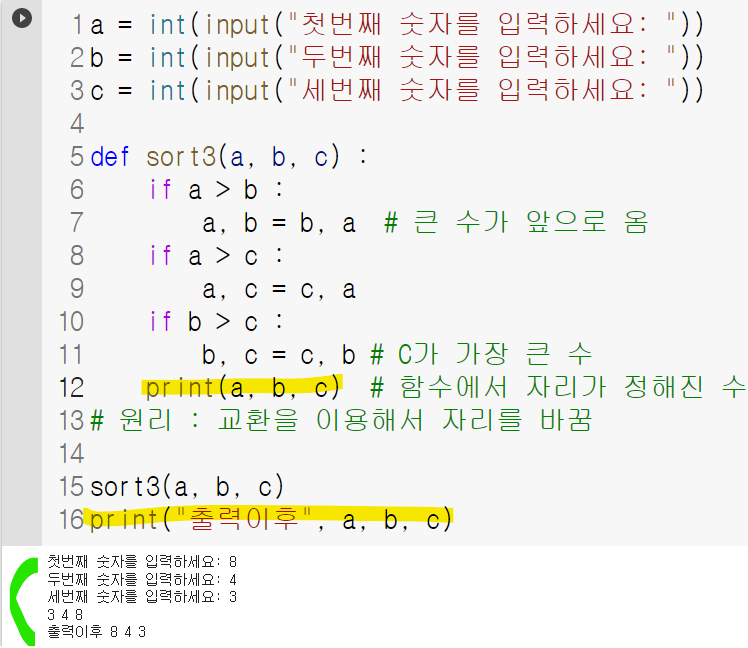Click the '# 함수에서 자리가 정해진 수' comment

coord(558,387)
